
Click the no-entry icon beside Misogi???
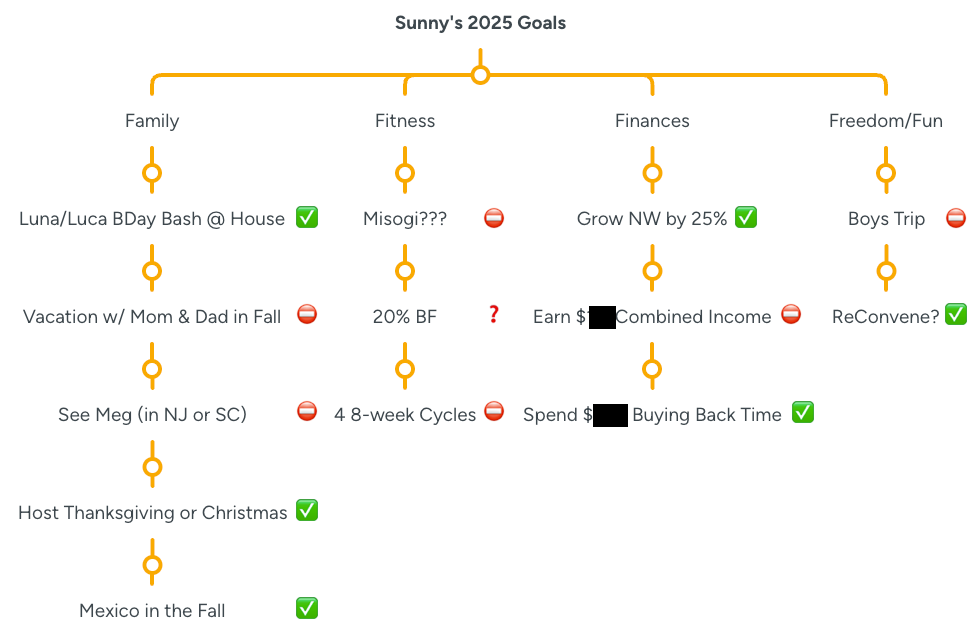click(493, 218)
